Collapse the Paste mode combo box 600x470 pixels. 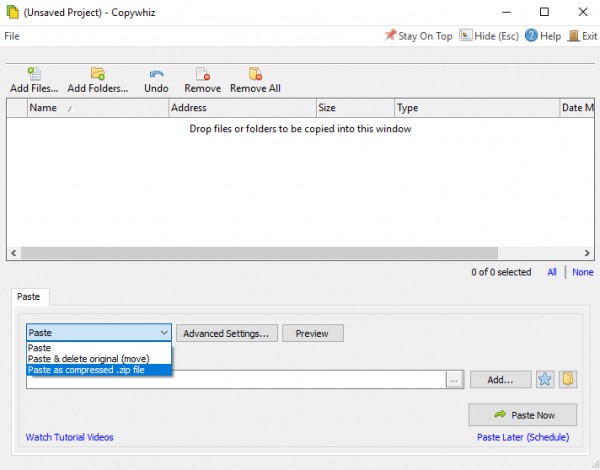[164, 332]
